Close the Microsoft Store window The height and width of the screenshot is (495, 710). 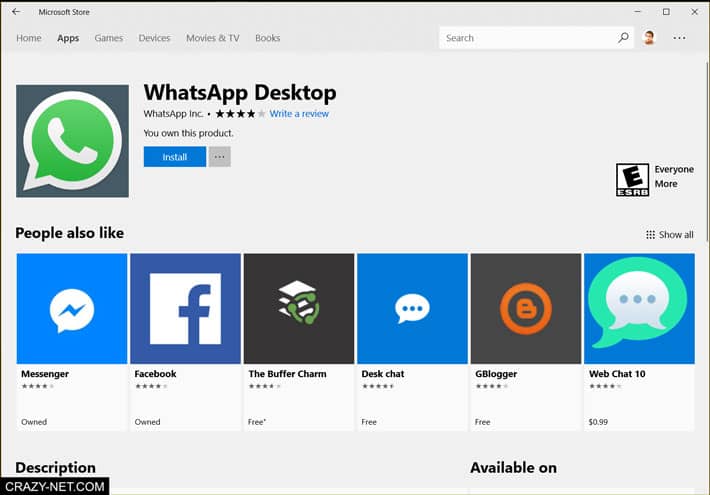click(x=695, y=12)
